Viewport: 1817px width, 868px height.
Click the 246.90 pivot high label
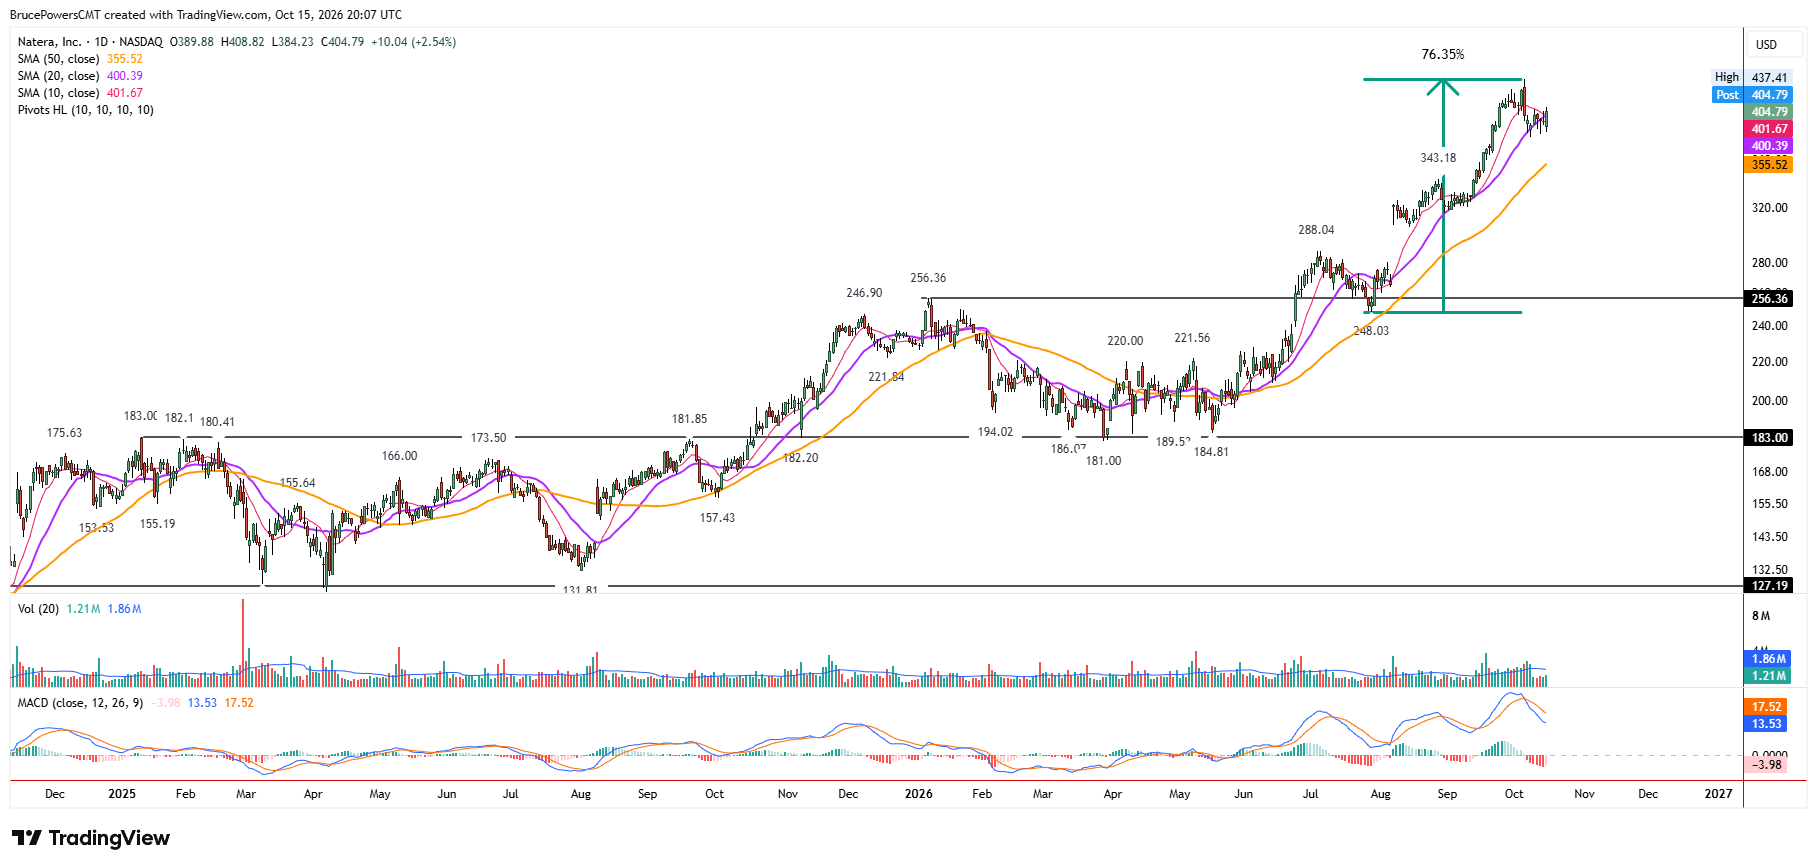(x=864, y=293)
